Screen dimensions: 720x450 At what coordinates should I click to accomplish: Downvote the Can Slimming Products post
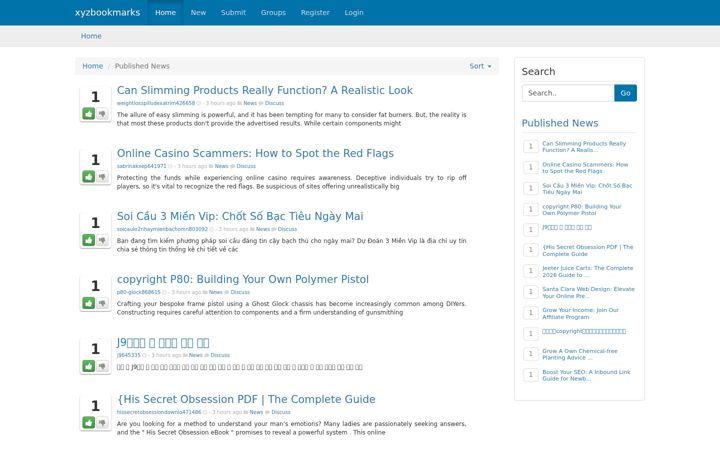click(x=102, y=113)
